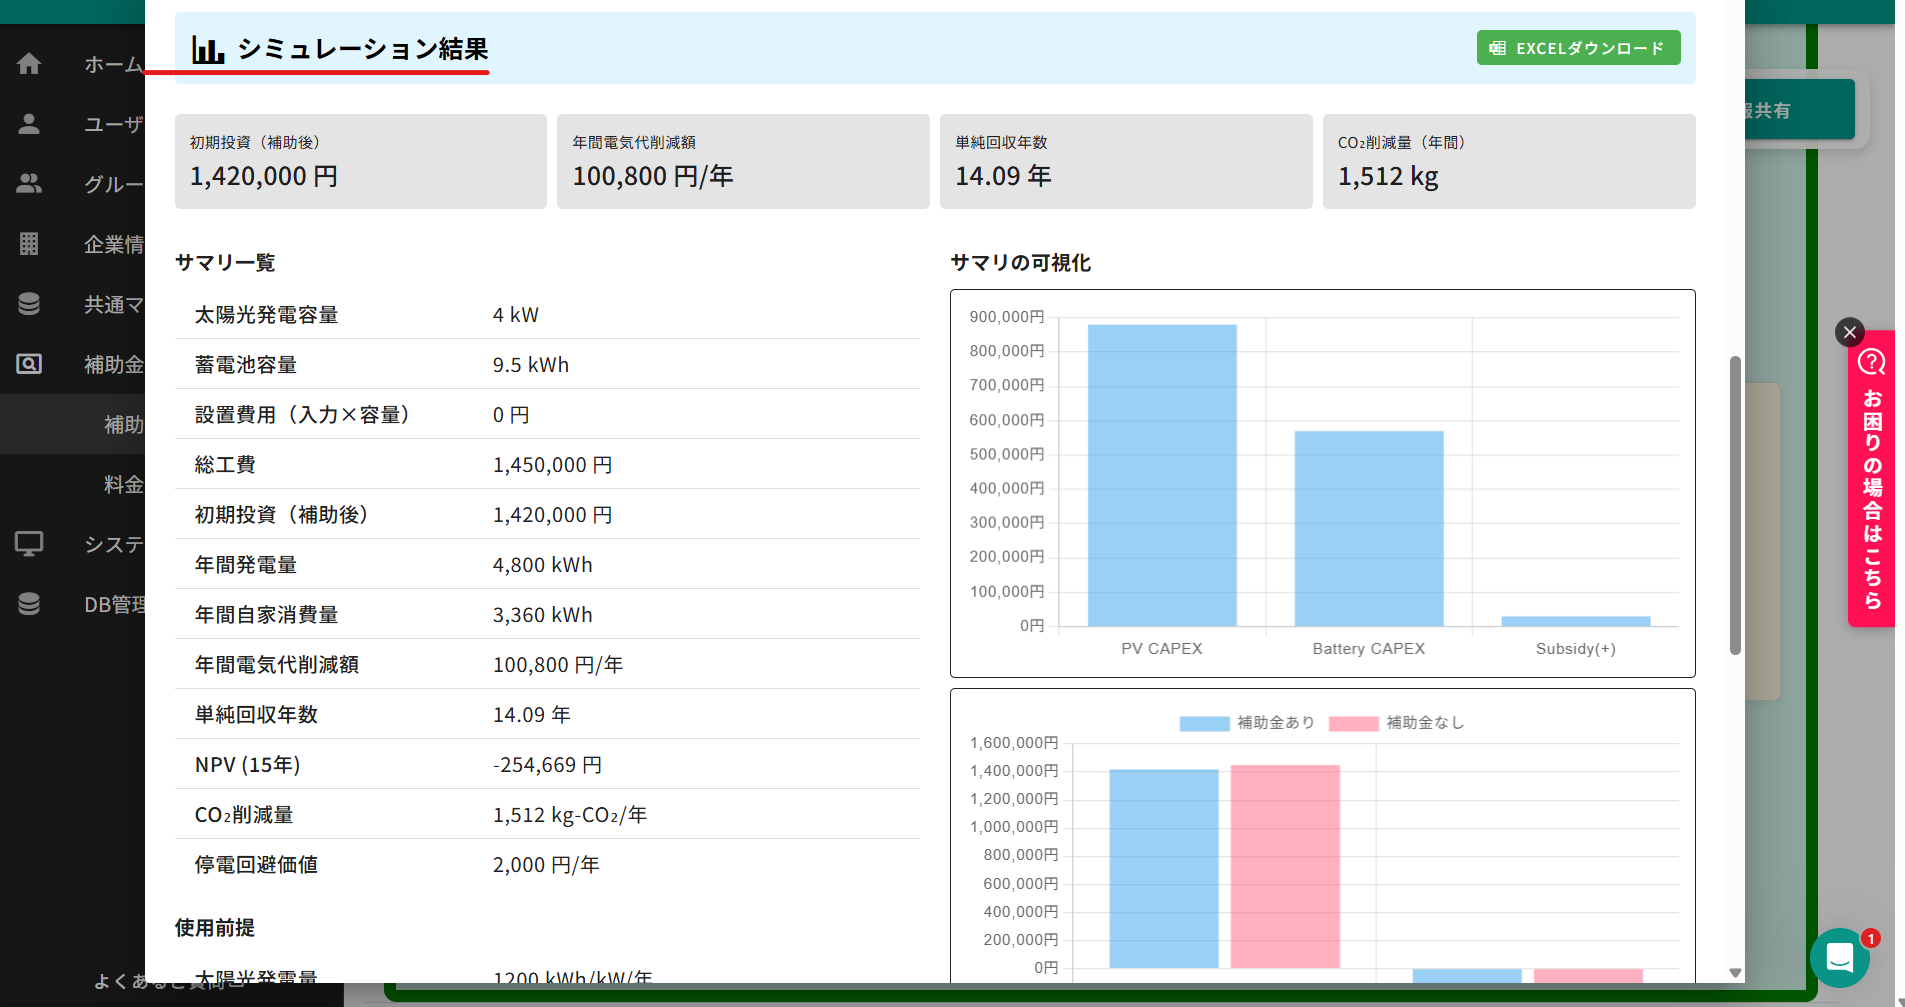Open the chat widget bubble icon
1905x1007 pixels.
[x=1839, y=958]
